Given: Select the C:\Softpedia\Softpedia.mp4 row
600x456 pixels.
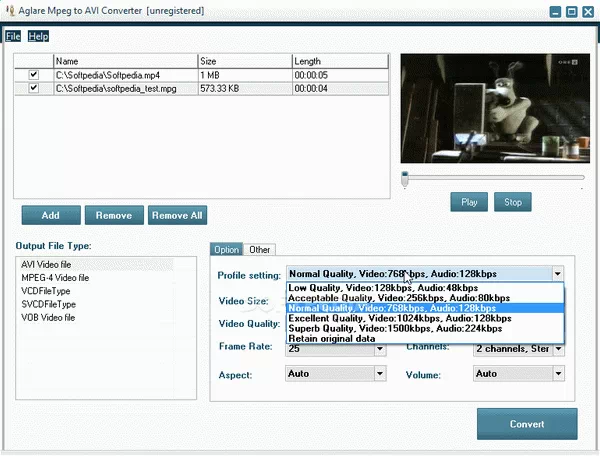Looking at the screenshot, I should [201, 75].
